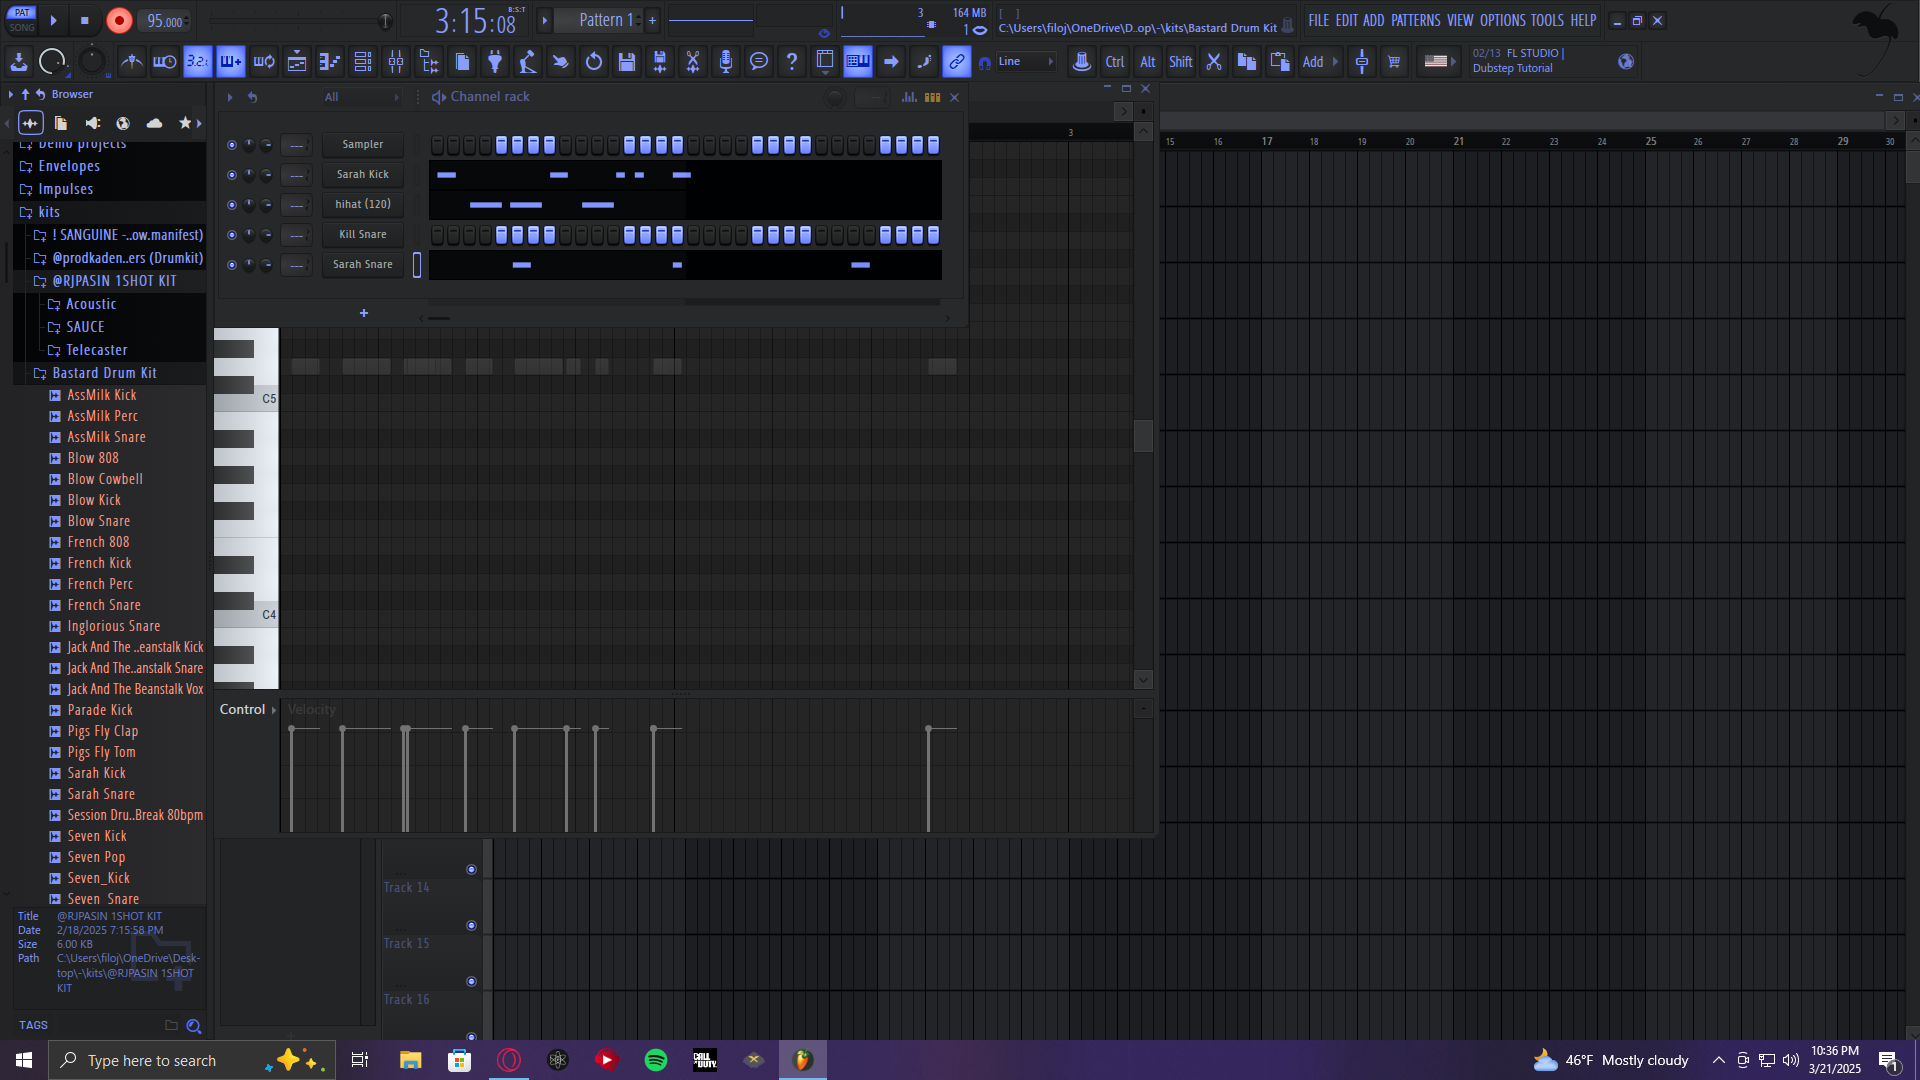Click the microphone recording icon
The width and height of the screenshot is (1920, 1080).
(x=726, y=62)
